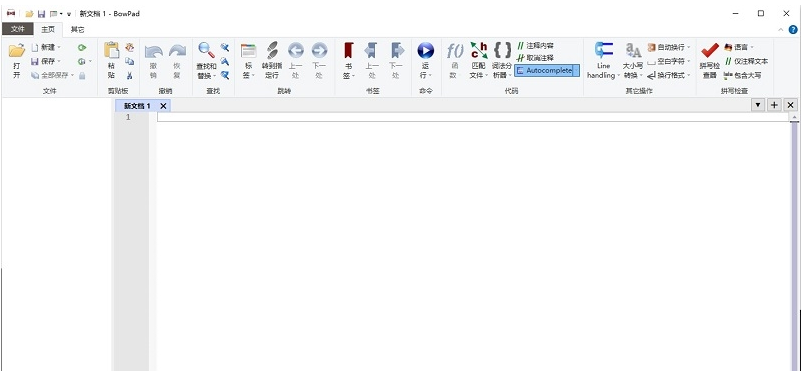Open the 文件 ribbon menu

point(18,29)
